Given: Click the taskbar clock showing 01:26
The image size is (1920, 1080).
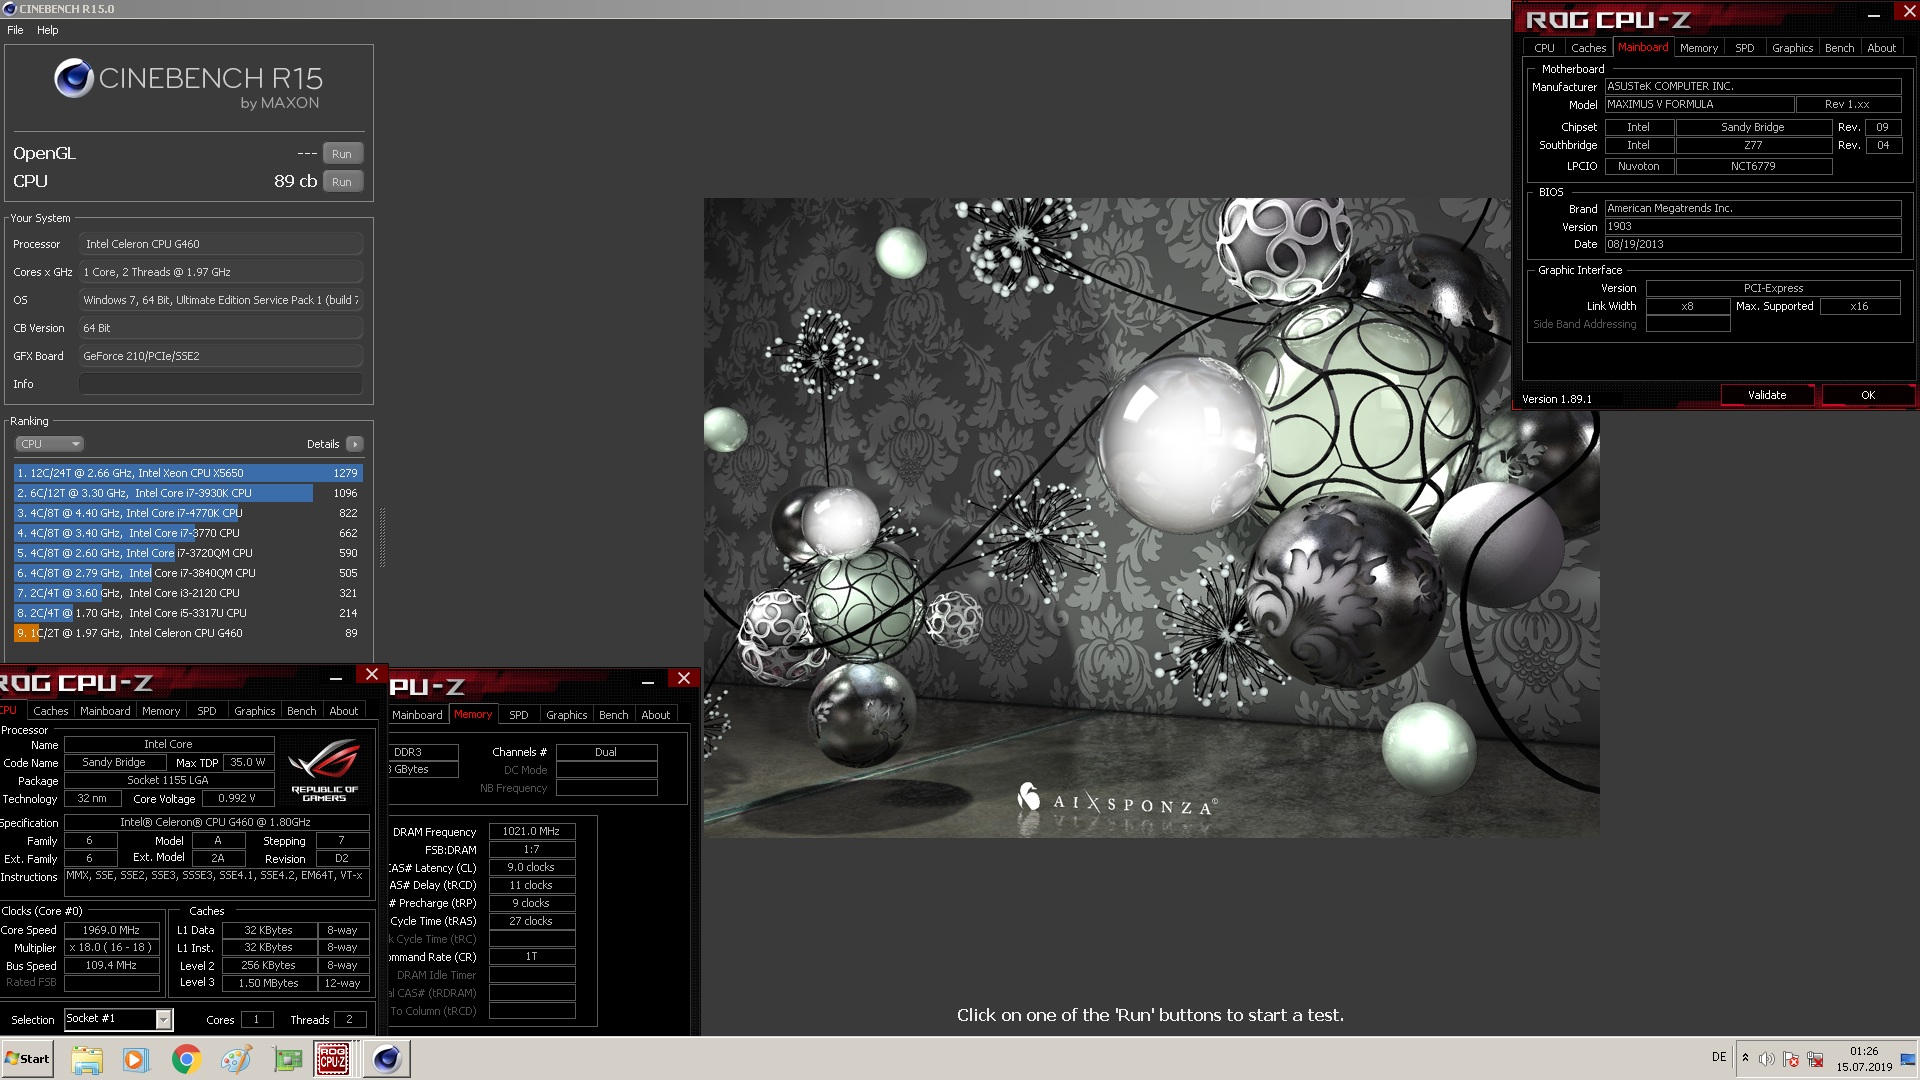Looking at the screenshot, I should click(x=1863, y=1059).
